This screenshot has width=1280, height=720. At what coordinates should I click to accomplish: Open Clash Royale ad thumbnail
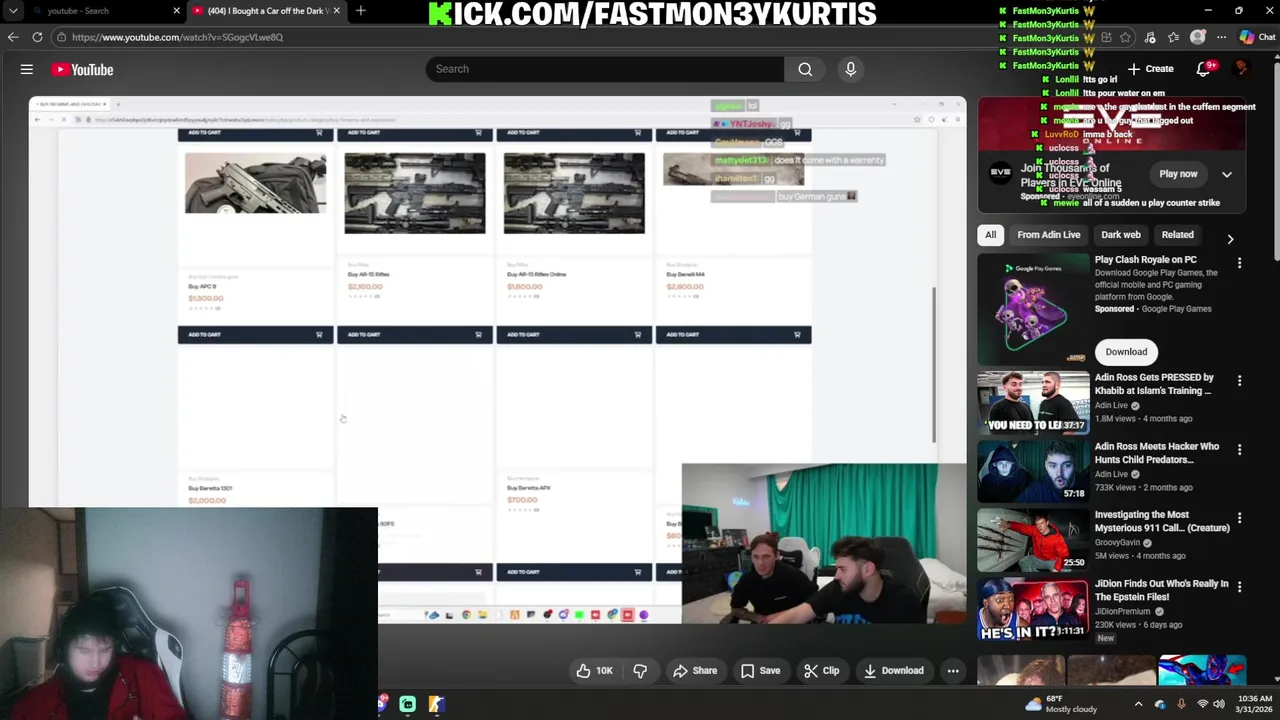pyautogui.click(x=1033, y=309)
